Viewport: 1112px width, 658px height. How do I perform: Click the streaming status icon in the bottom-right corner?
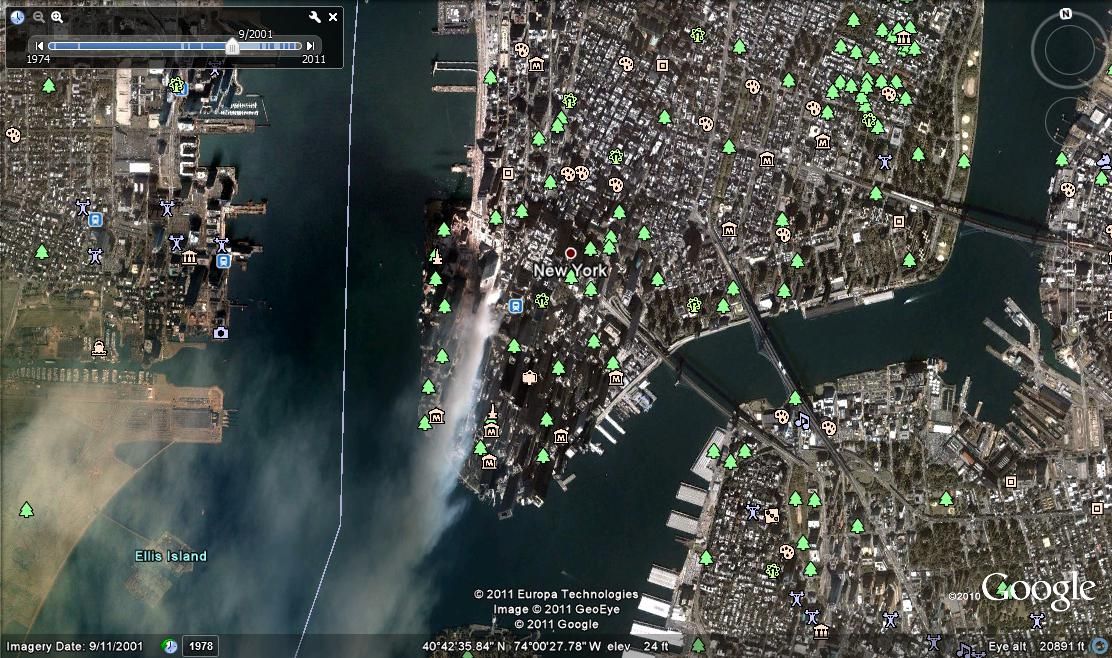click(1100, 646)
